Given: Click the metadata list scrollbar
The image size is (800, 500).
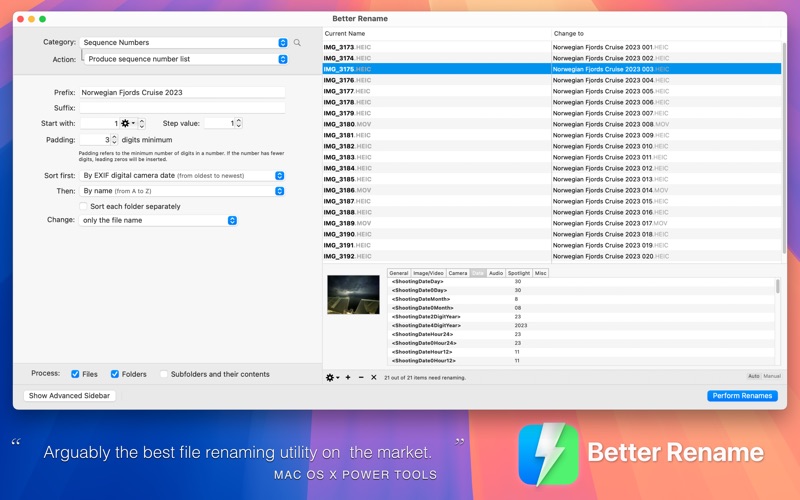Looking at the screenshot, I should [778, 286].
